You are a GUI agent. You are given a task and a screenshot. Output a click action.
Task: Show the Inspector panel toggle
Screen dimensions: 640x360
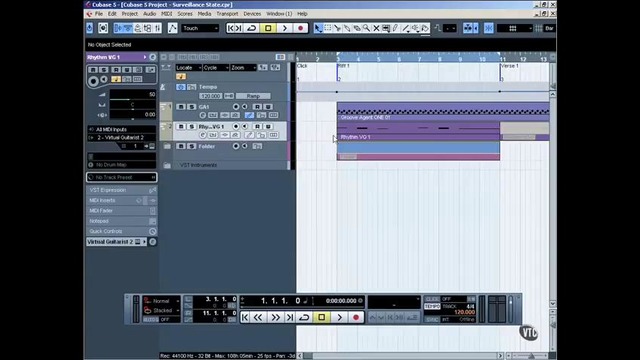(118, 28)
